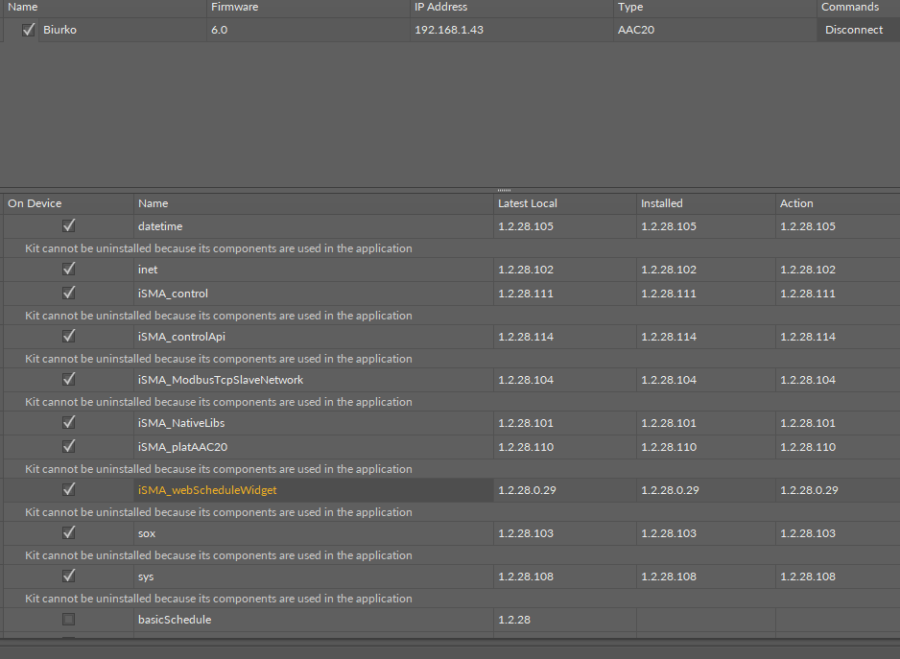Uncheck the Biurko device checkbox

tap(29, 30)
